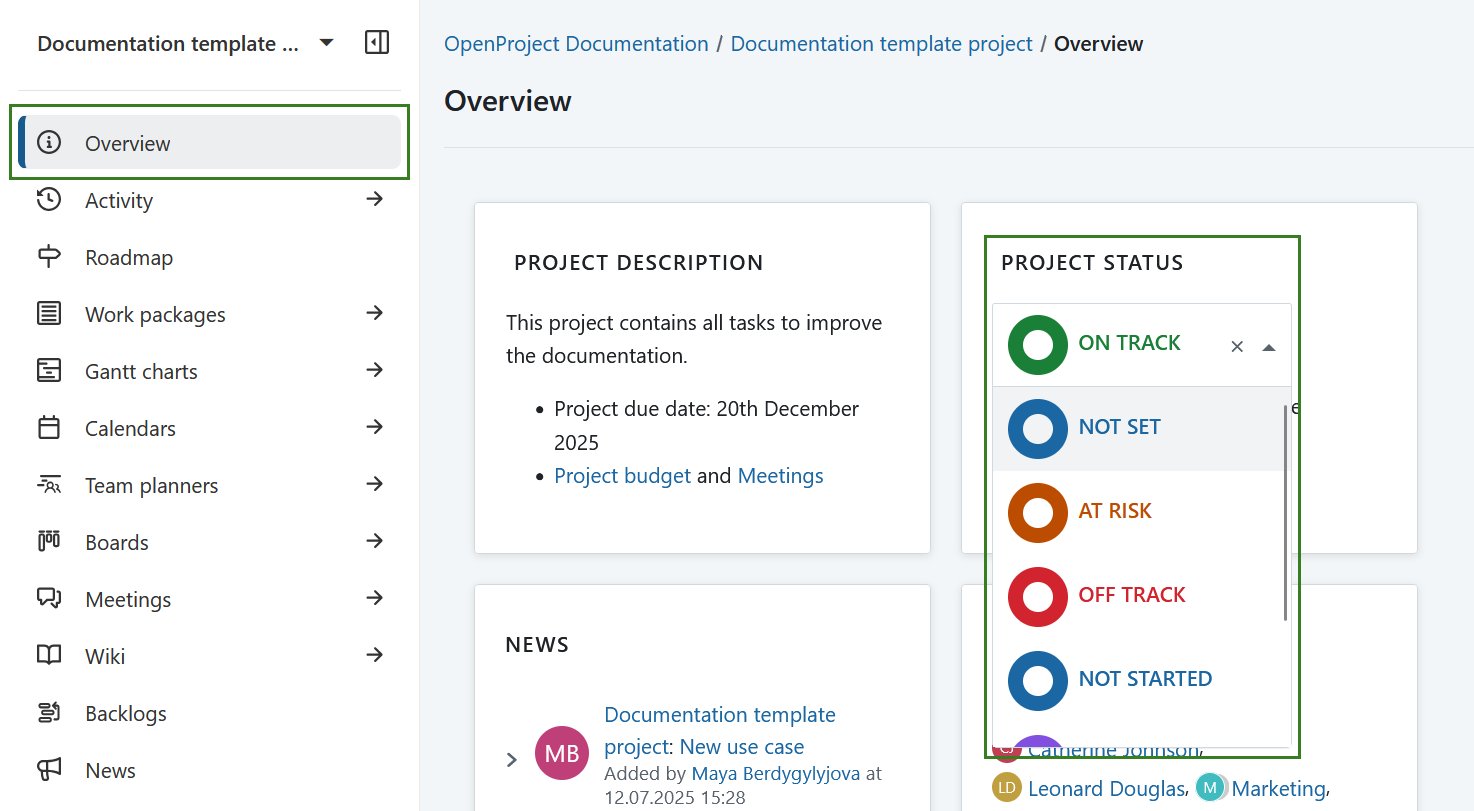Collapse the sidebar with the panel icon
This screenshot has width=1474, height=811.
click(377, 43)
